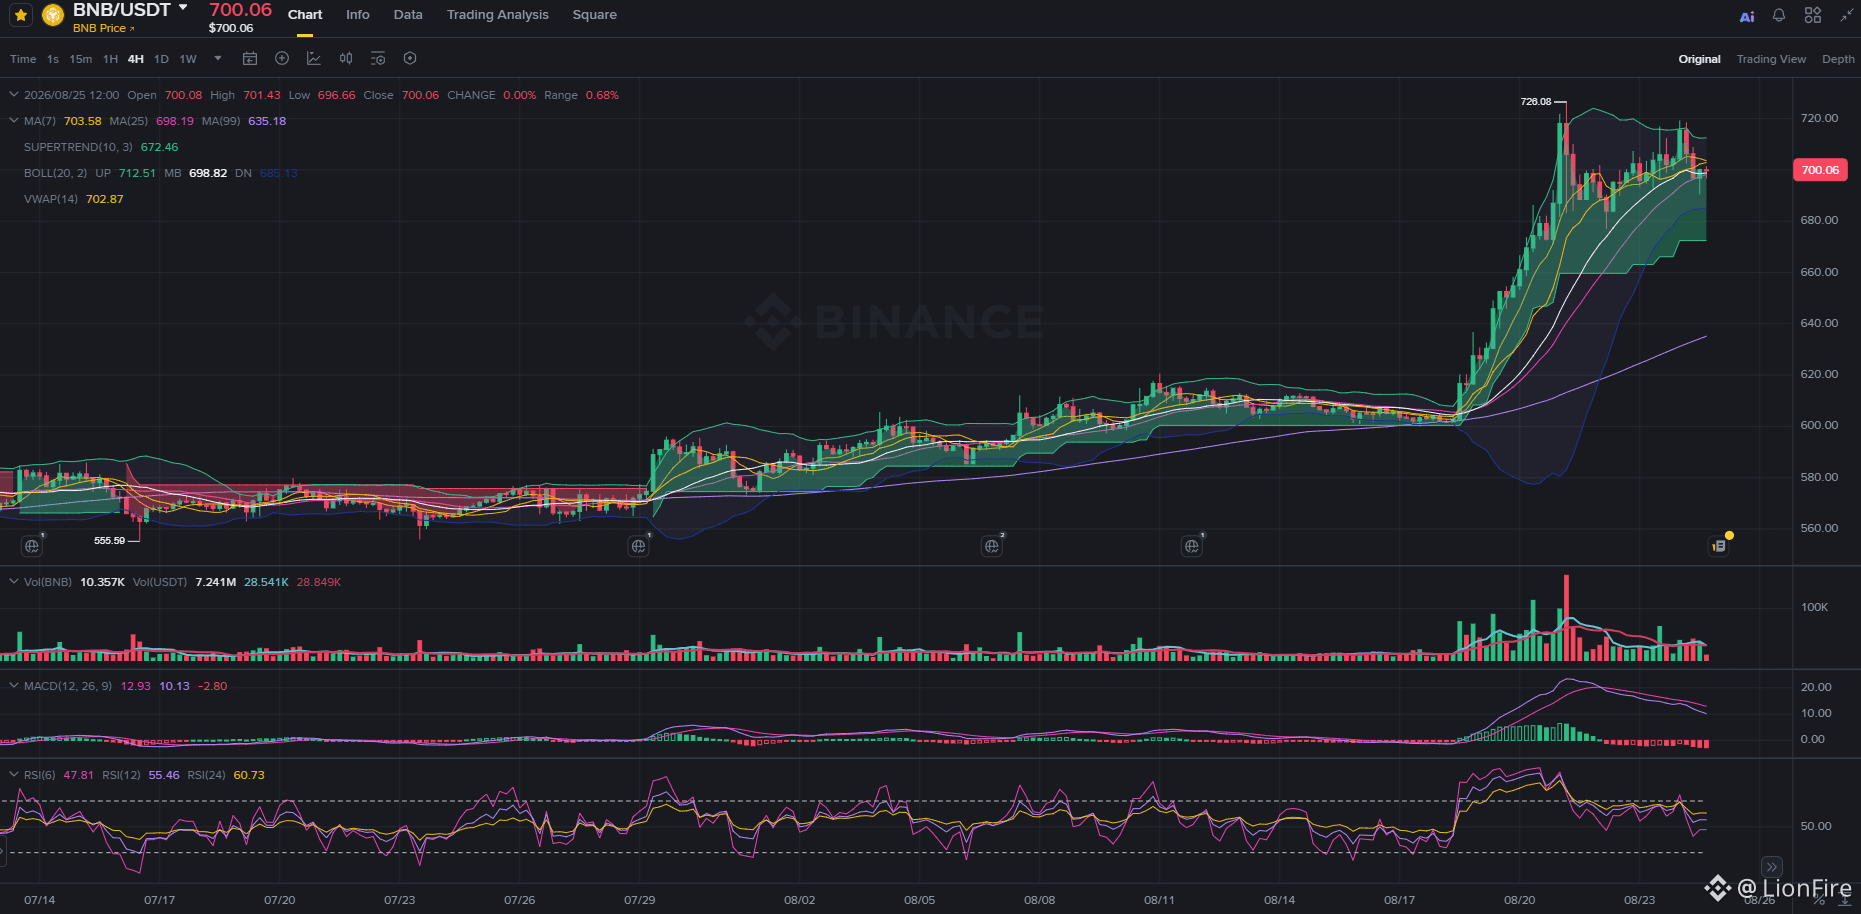Switch to the 1W timeframe
Viewport: 1861px width, 914px height.
coord(188,59)
